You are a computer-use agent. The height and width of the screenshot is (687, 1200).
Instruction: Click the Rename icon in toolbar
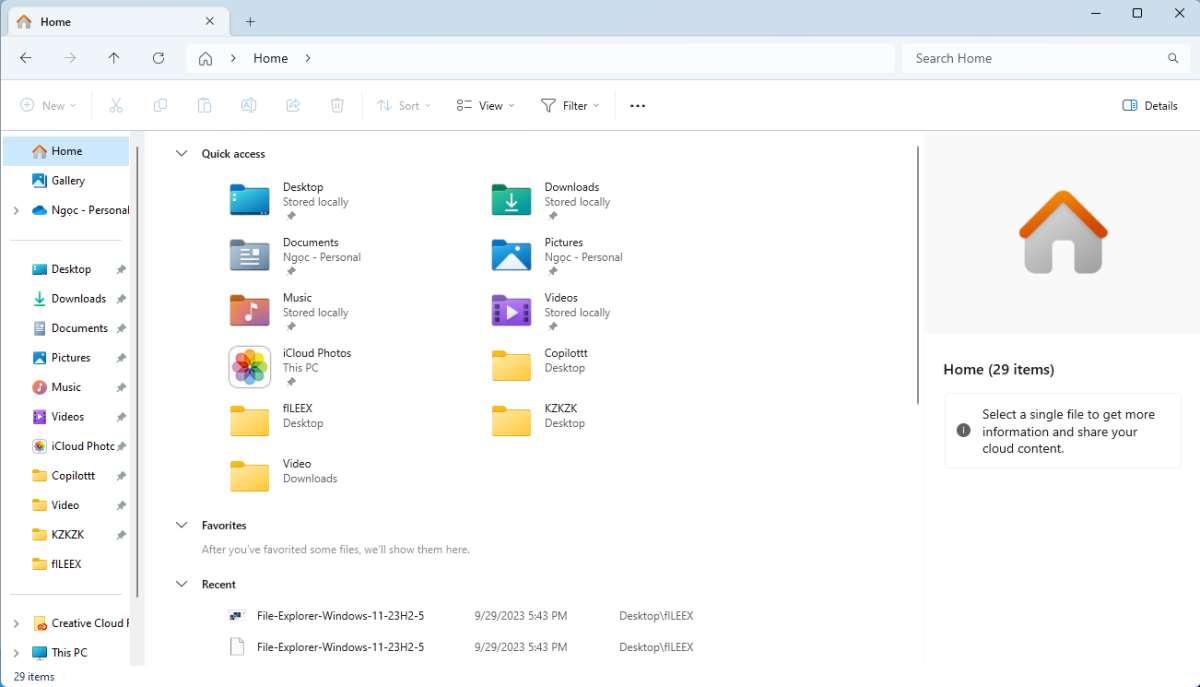249,105
